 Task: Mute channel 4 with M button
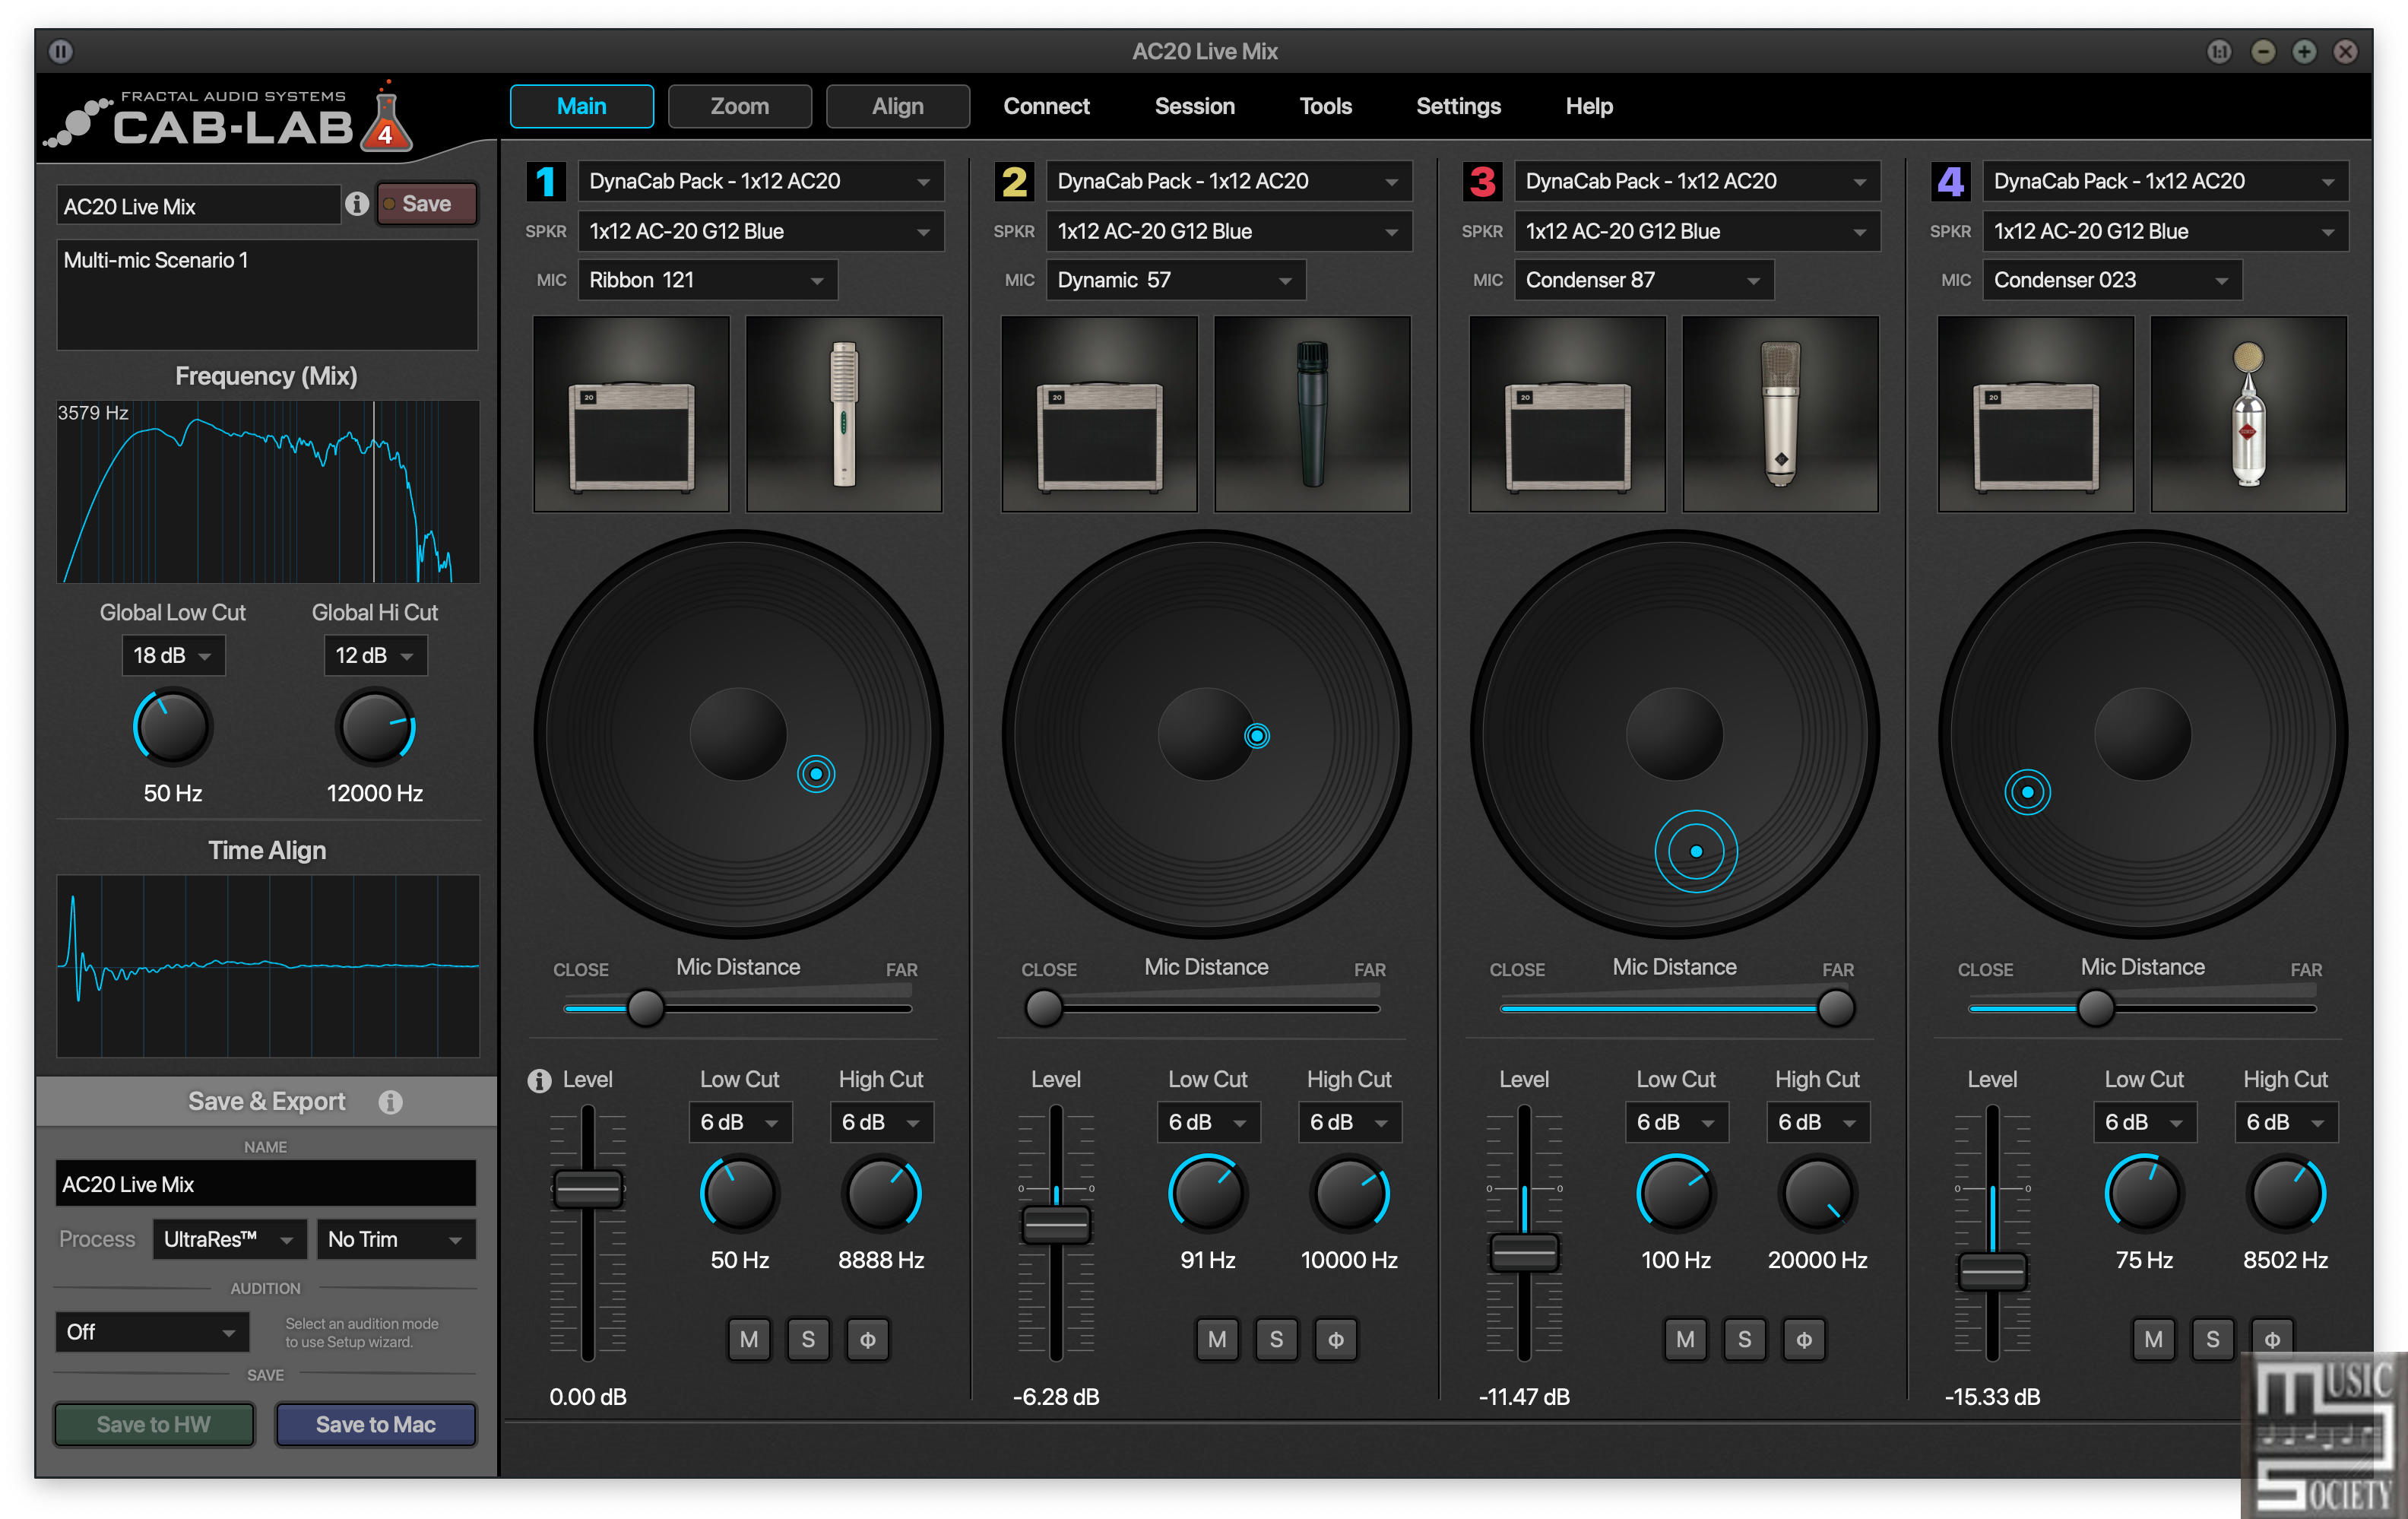(x=2153, y=1339)
